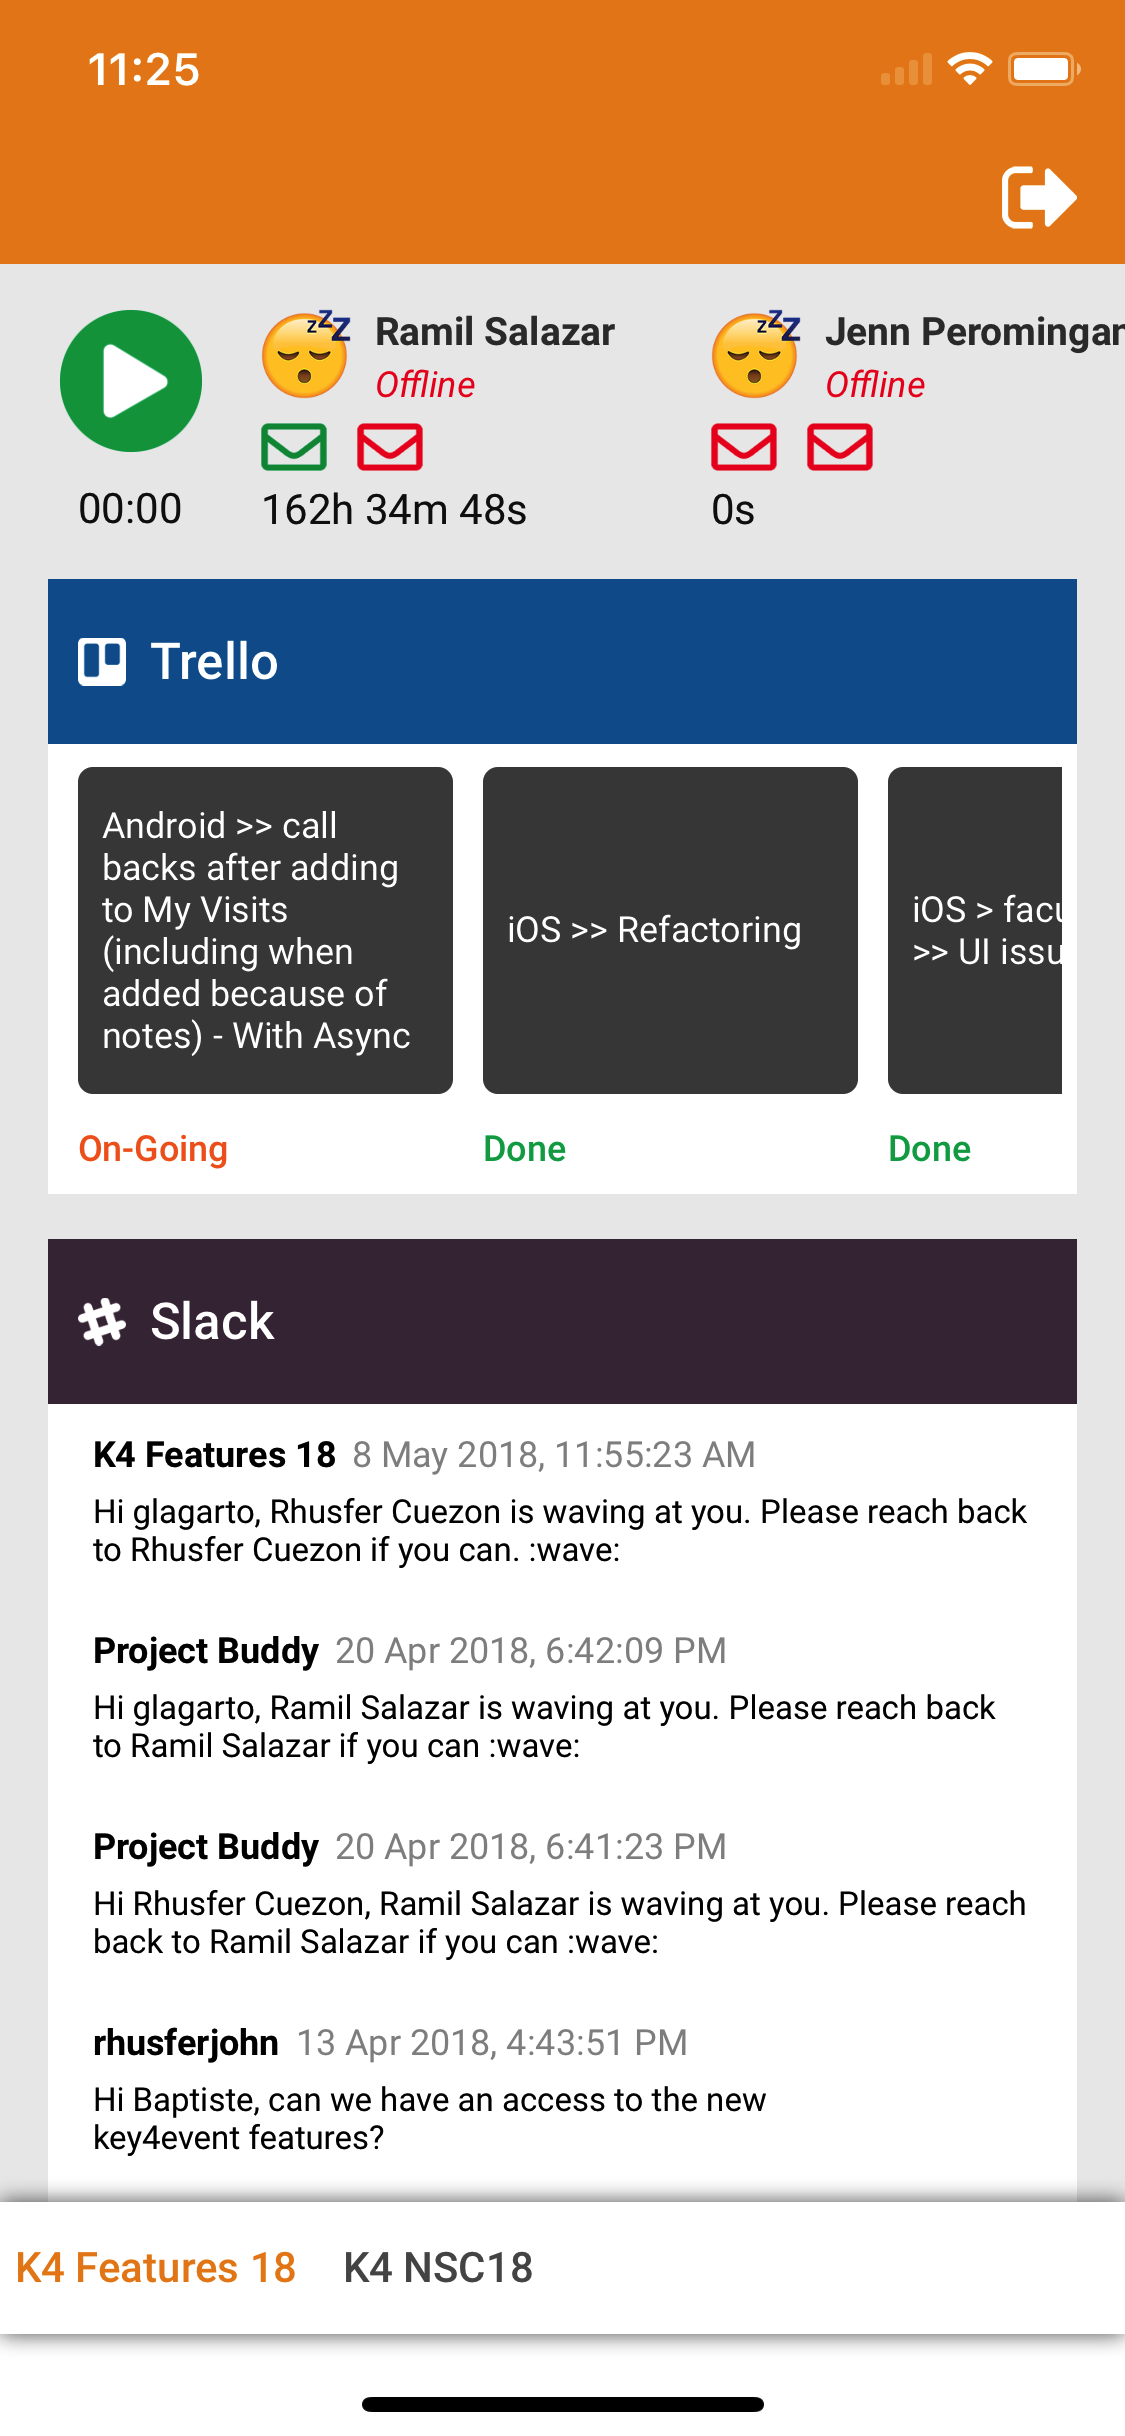Image resolution: width=1125 pixels, height=2436 pixels.
Task: Open the partially visible iOS UI issue card
Action: click(975, 930)
